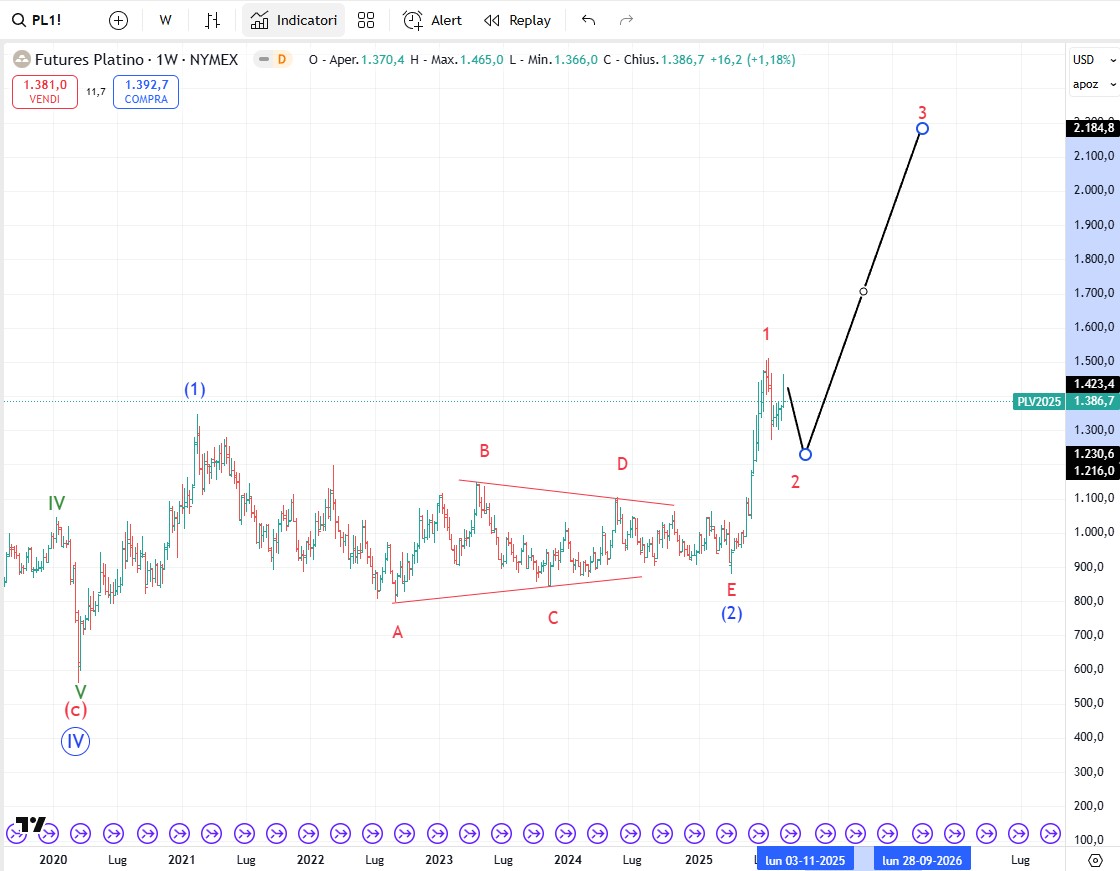Select blue circle endpoint at wave 3

tap(922, 128)
